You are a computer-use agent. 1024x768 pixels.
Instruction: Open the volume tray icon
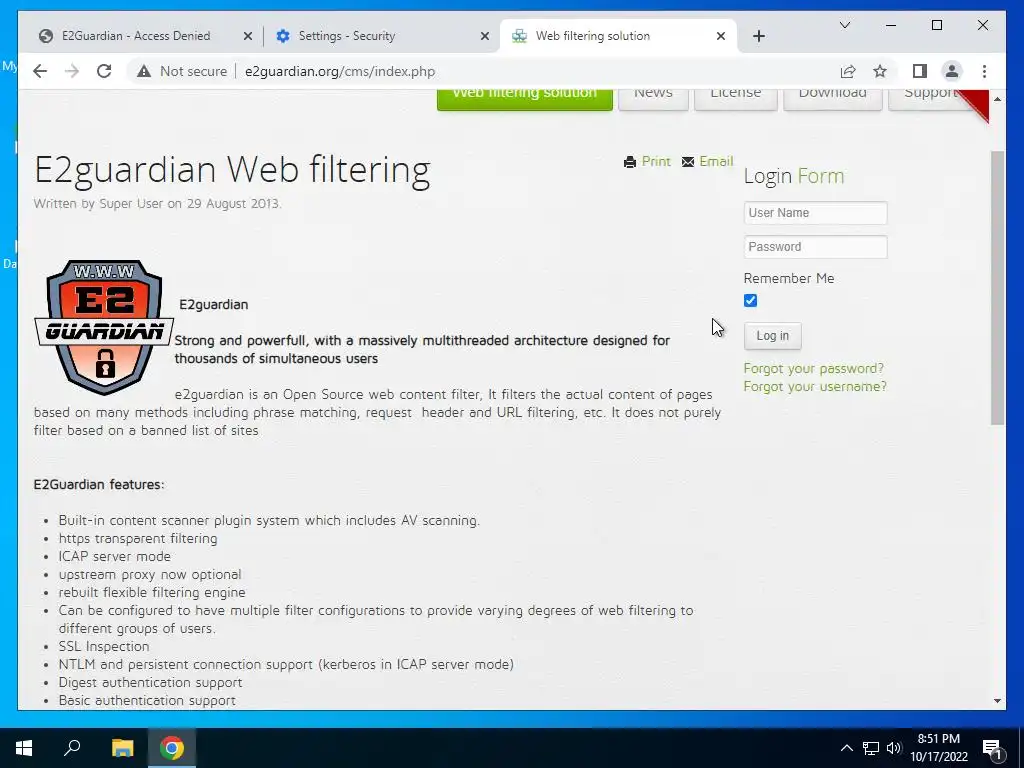[893, 748]
